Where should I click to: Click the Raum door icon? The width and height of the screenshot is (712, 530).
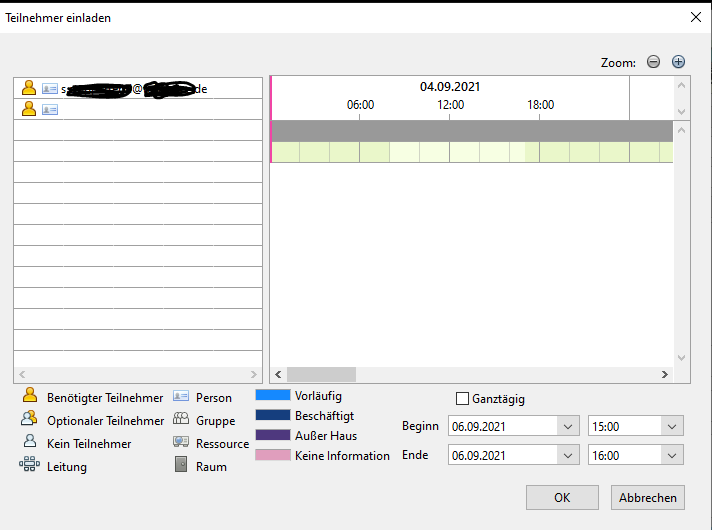click(x=181, y=465)
